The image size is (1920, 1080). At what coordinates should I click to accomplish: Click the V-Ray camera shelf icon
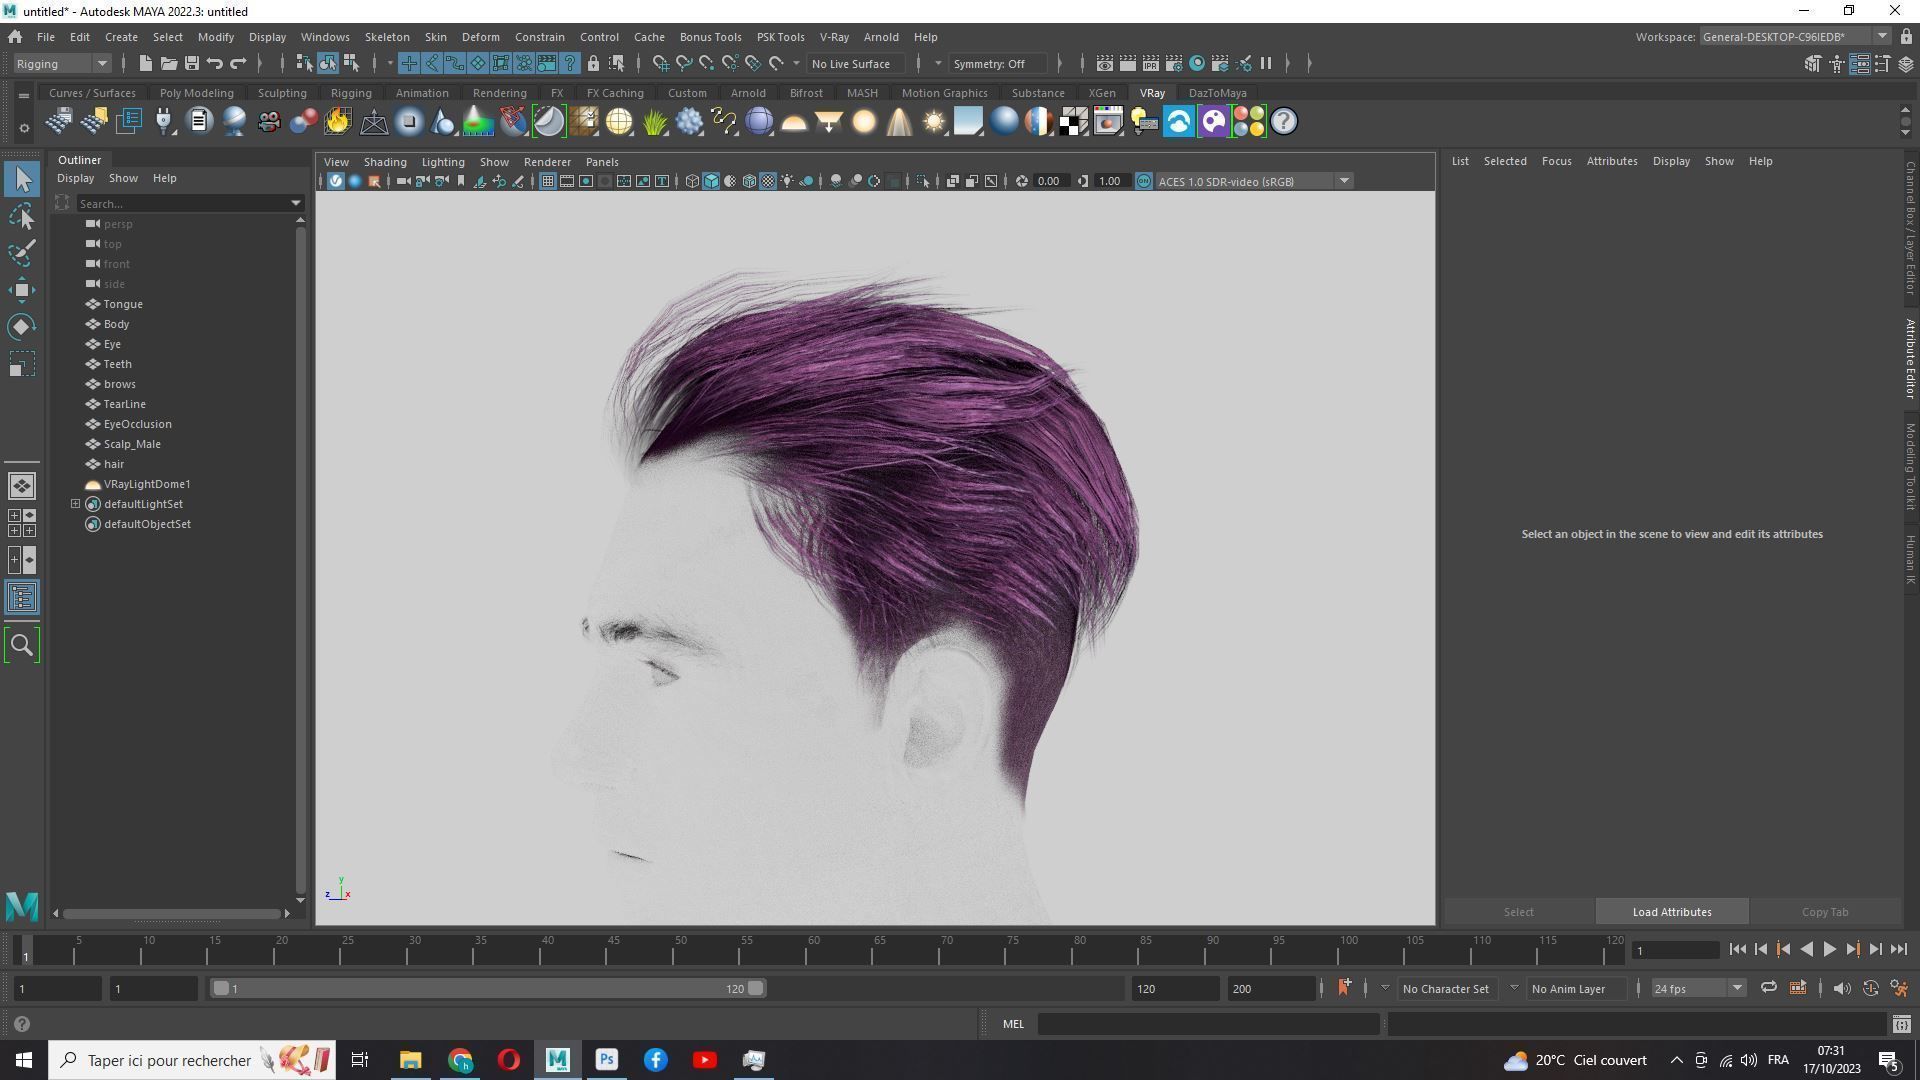(x=269, y=122)
